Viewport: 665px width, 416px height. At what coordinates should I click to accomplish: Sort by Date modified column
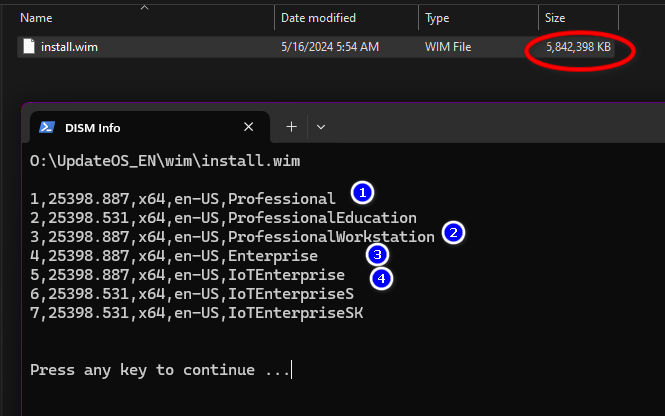click(x=318, y=18)
